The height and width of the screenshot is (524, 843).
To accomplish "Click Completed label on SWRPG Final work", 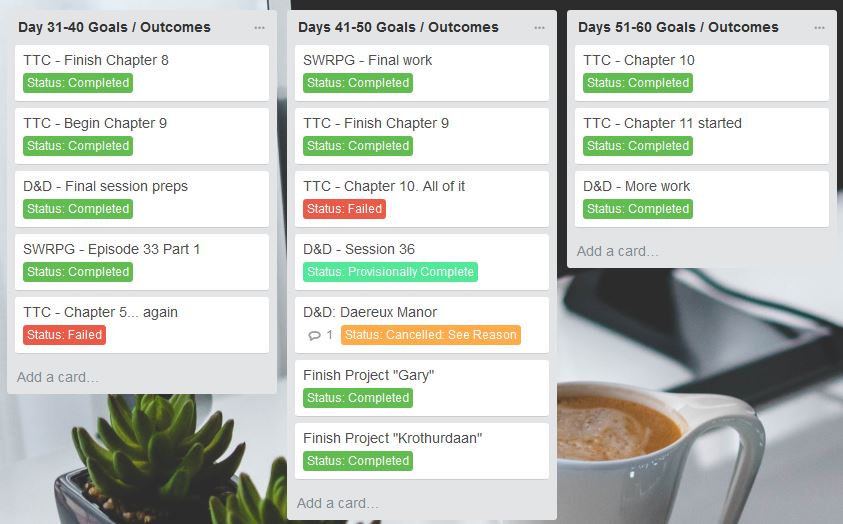I will [358, 83].
